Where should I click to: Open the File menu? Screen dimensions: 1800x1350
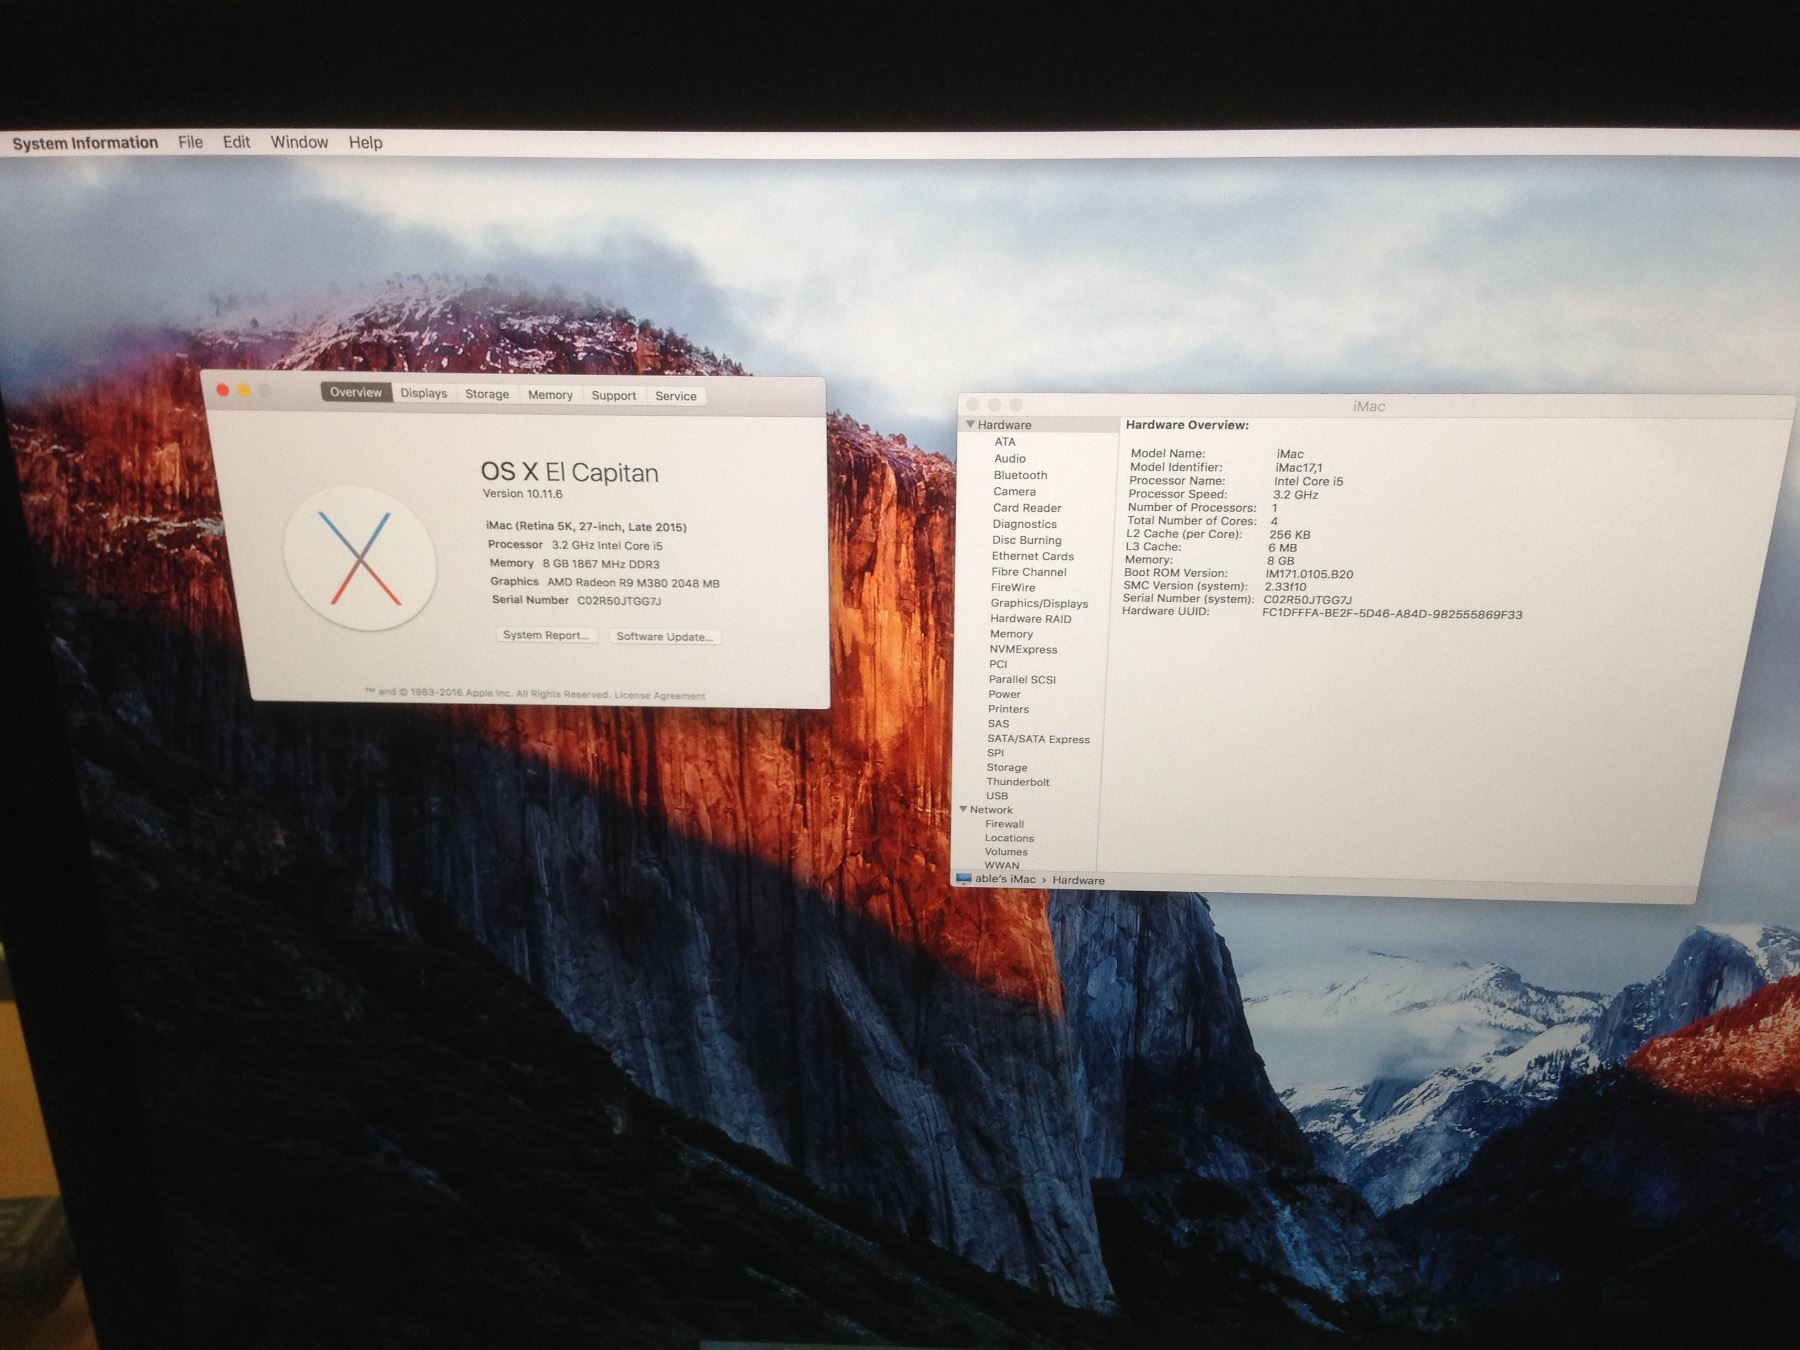point(190,142)
